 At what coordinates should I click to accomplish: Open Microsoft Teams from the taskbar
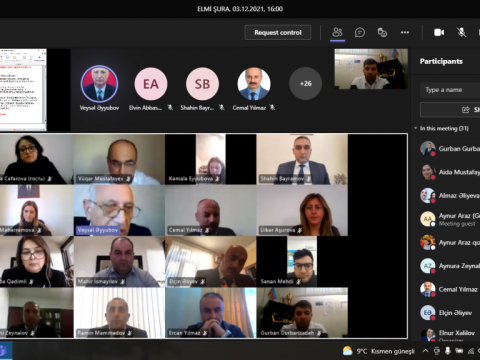(5, 351)
